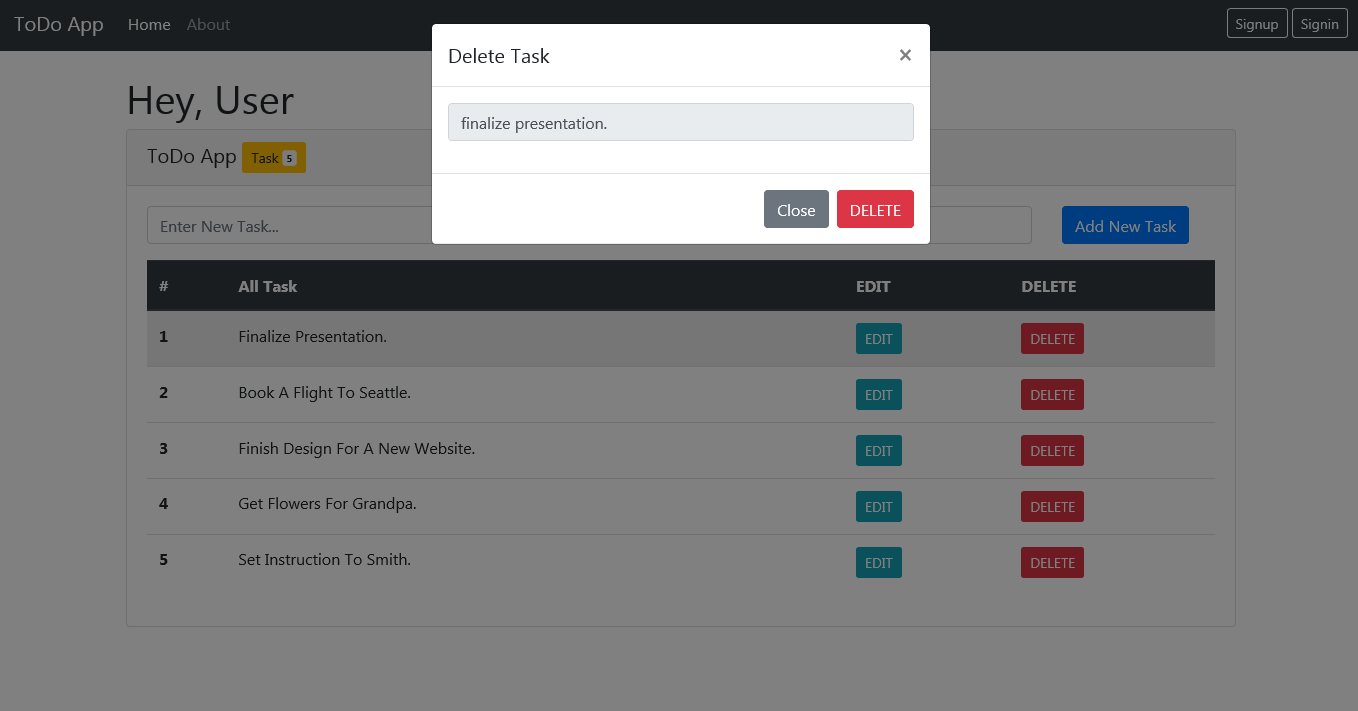The width and height of the screenshot is (1358, 711).
Task: Edit the Book A Flight To Seattle task
Action: tap(879, 395)
